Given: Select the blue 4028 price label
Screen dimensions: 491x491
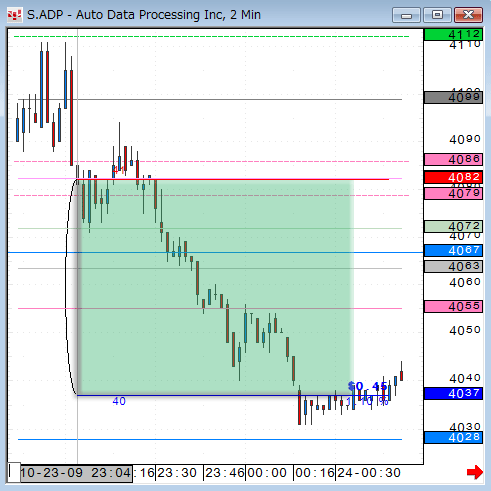Looking at the screenshot, I should pyautogui.click(x=453, y=437).
